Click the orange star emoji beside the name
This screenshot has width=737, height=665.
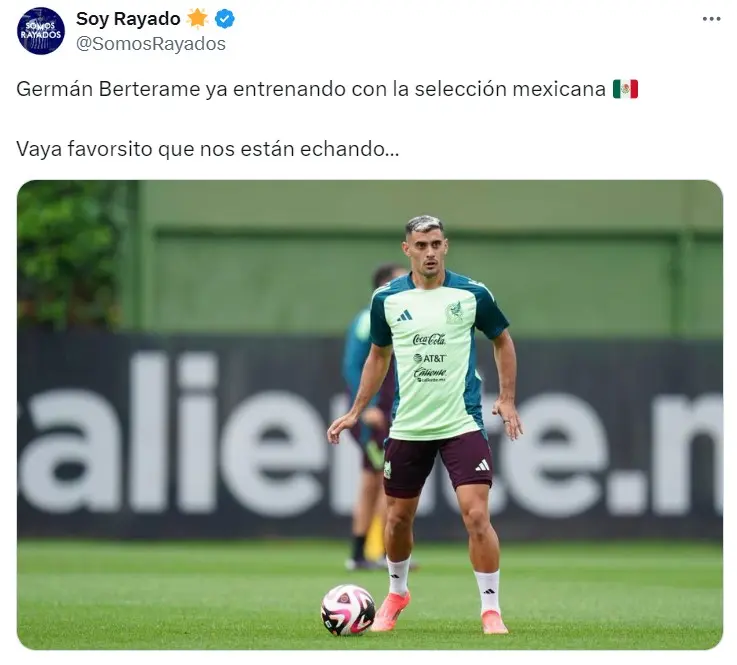point(197,19)
